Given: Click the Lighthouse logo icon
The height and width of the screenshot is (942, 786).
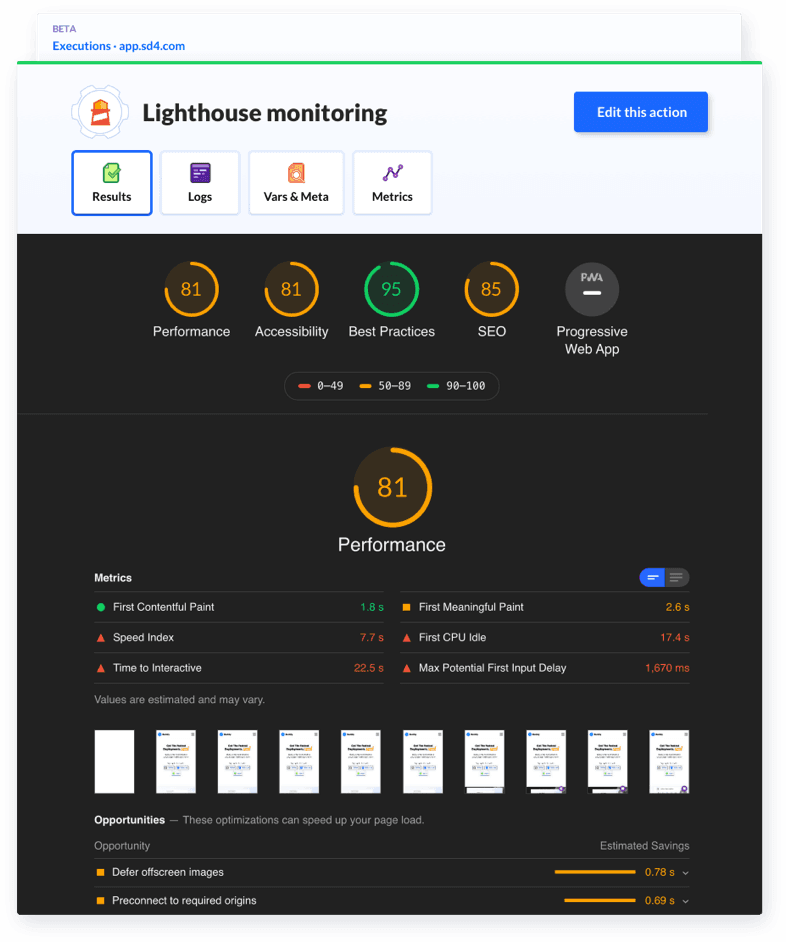Looking at the screenshot, I should pos(100,112).
